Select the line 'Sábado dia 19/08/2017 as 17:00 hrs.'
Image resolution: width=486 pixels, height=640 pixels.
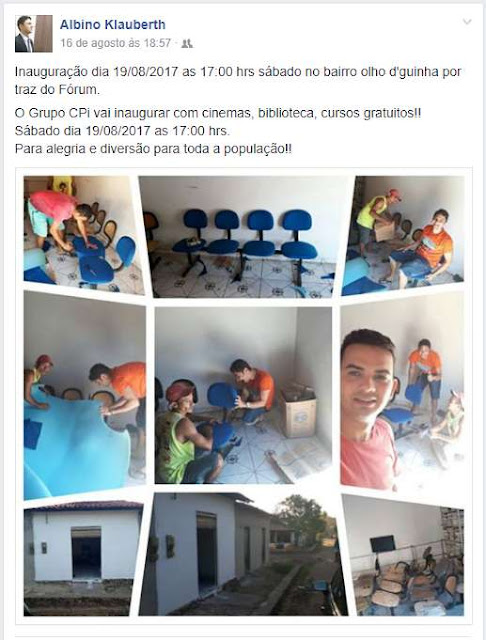click(122, 131)
